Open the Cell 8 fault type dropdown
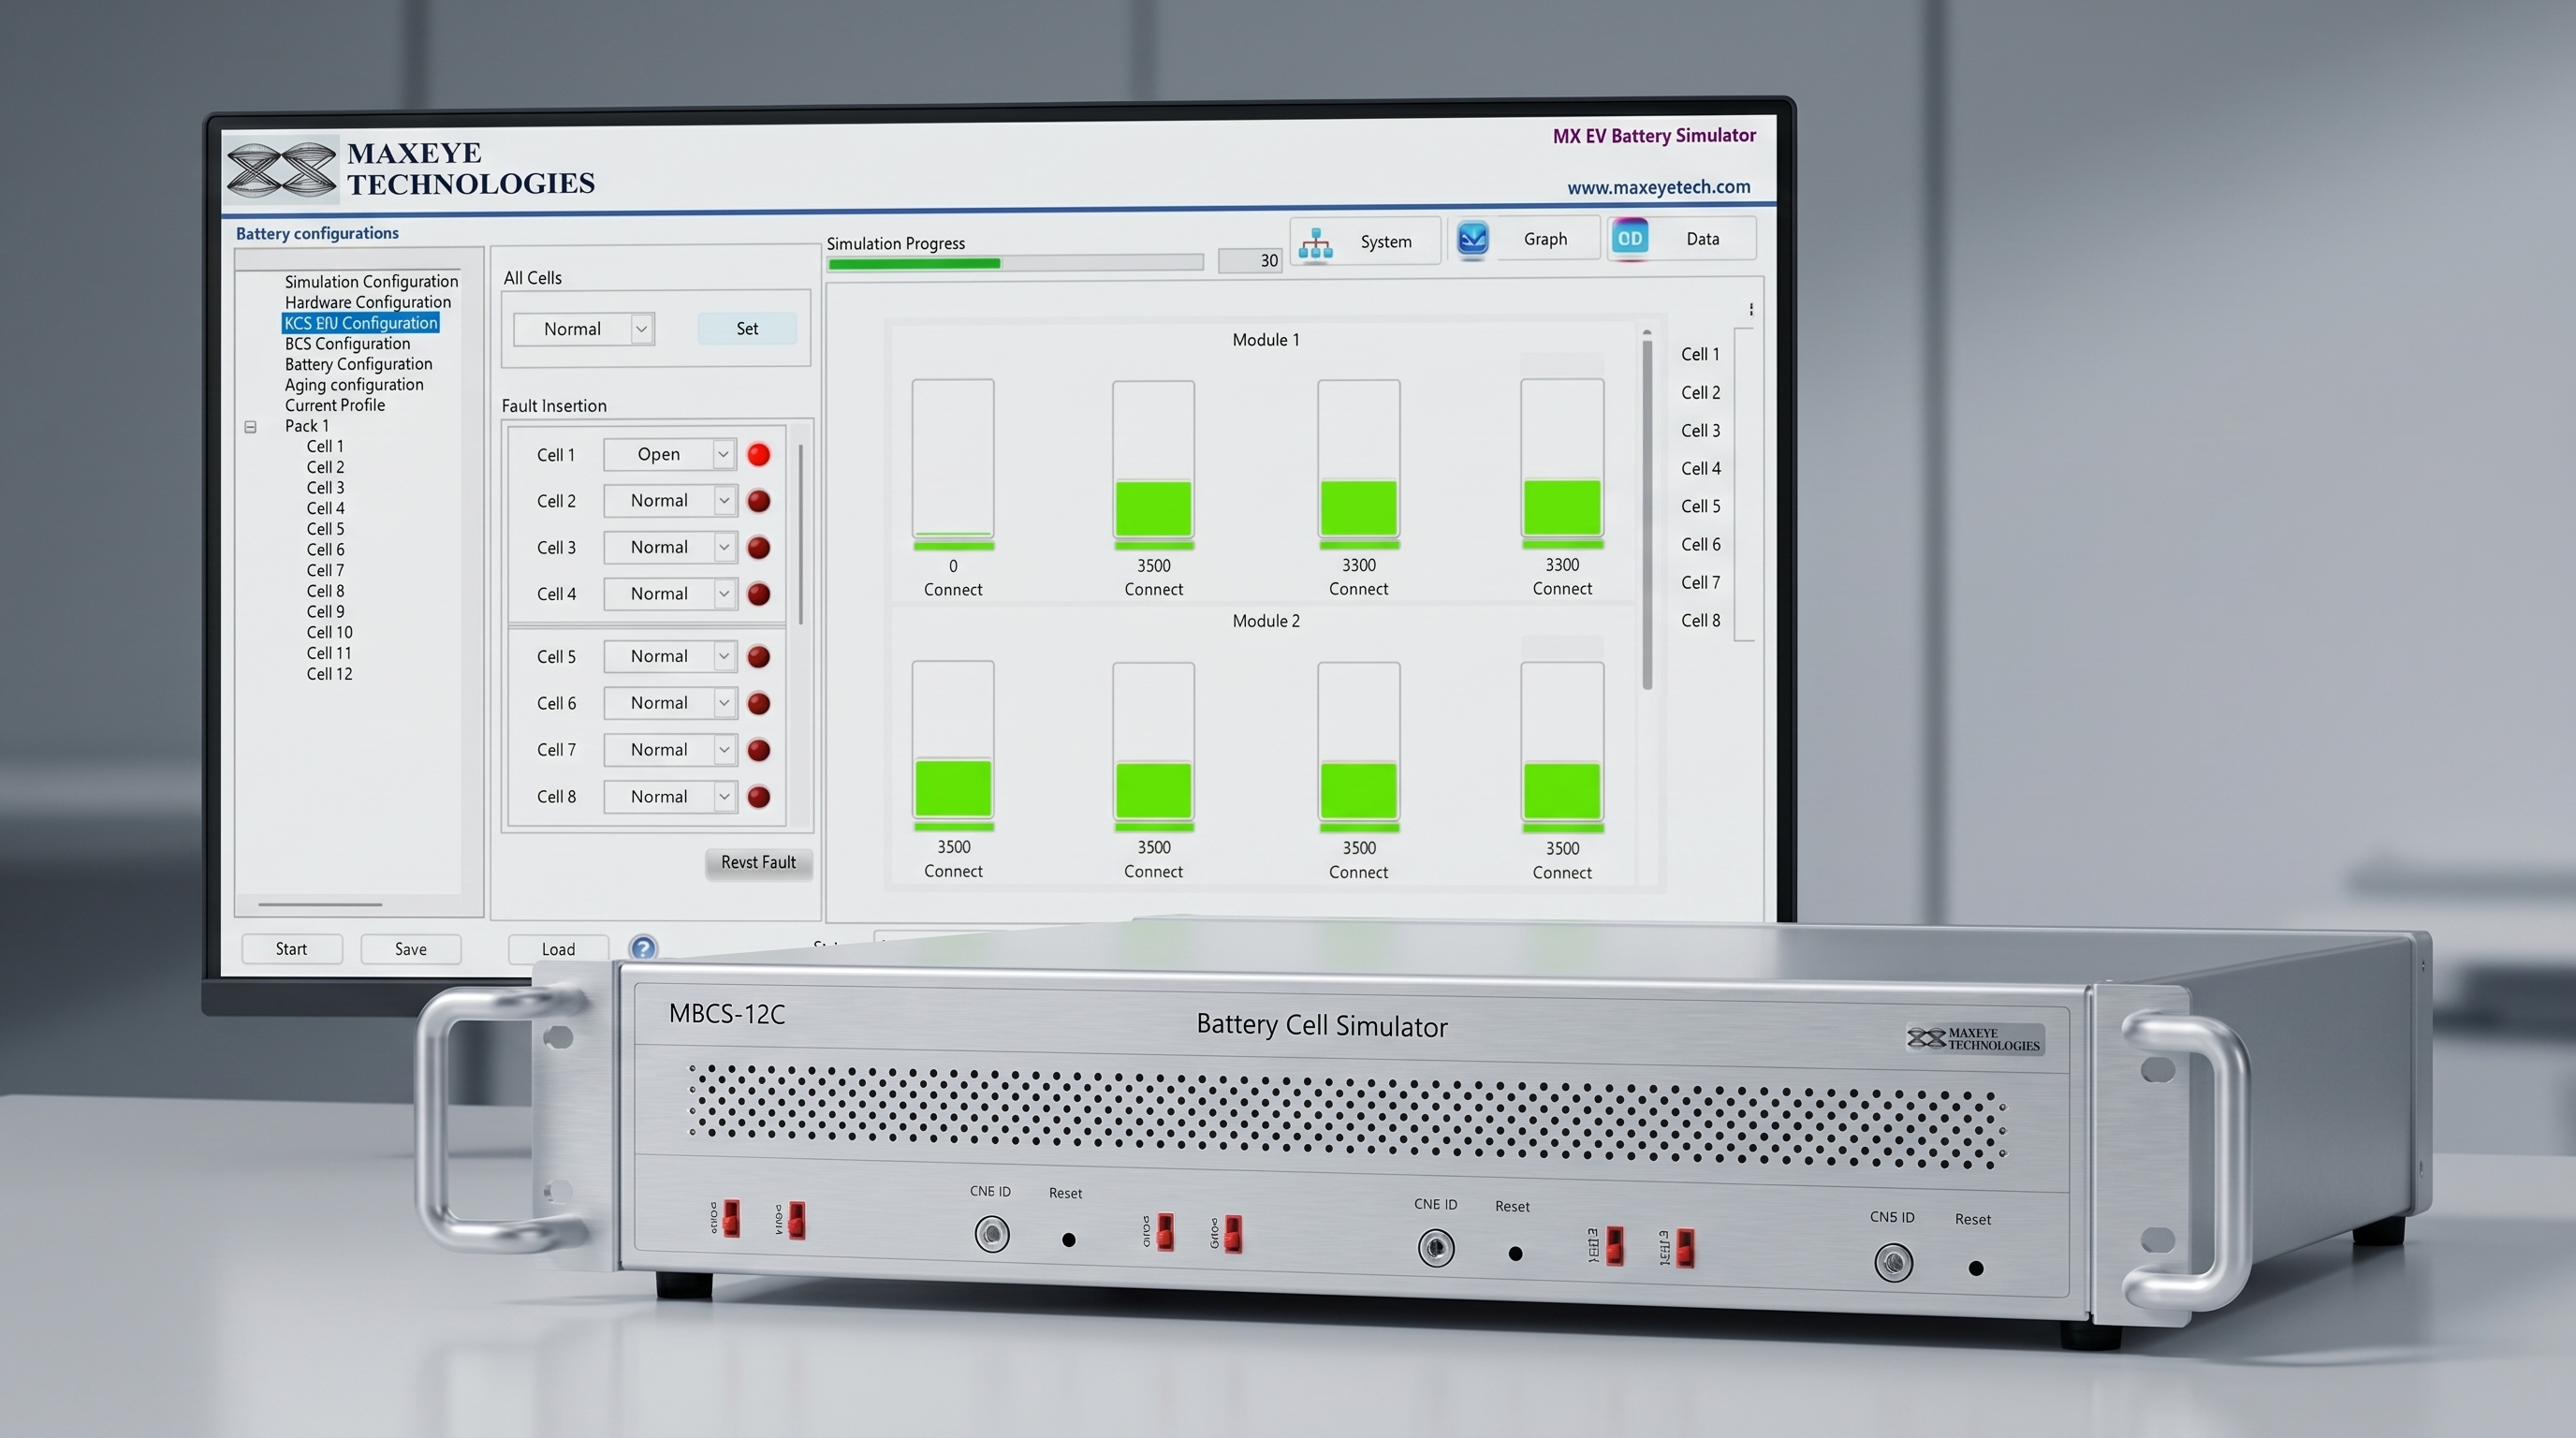The width and height of the screenshot is (2576, 1438). [x=670, y=797]
